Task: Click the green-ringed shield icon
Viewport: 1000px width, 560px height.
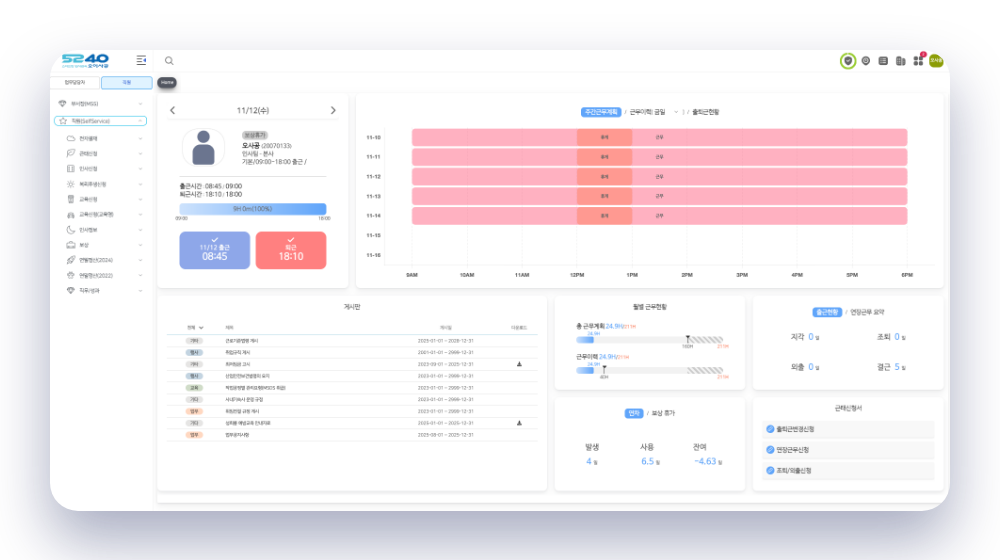Action: tap(848, 61)
